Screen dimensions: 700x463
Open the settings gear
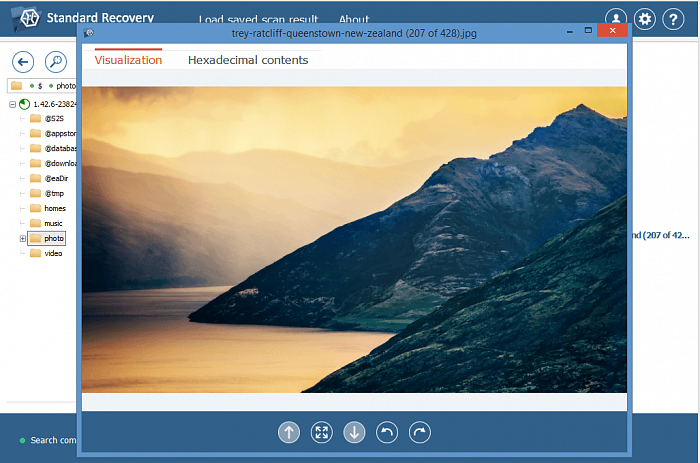[x=646, y=19]
